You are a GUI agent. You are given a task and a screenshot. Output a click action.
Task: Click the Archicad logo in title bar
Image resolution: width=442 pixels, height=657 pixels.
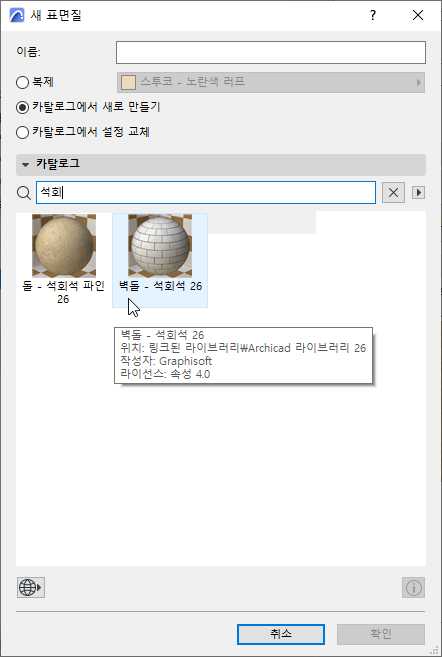[17, 15]
